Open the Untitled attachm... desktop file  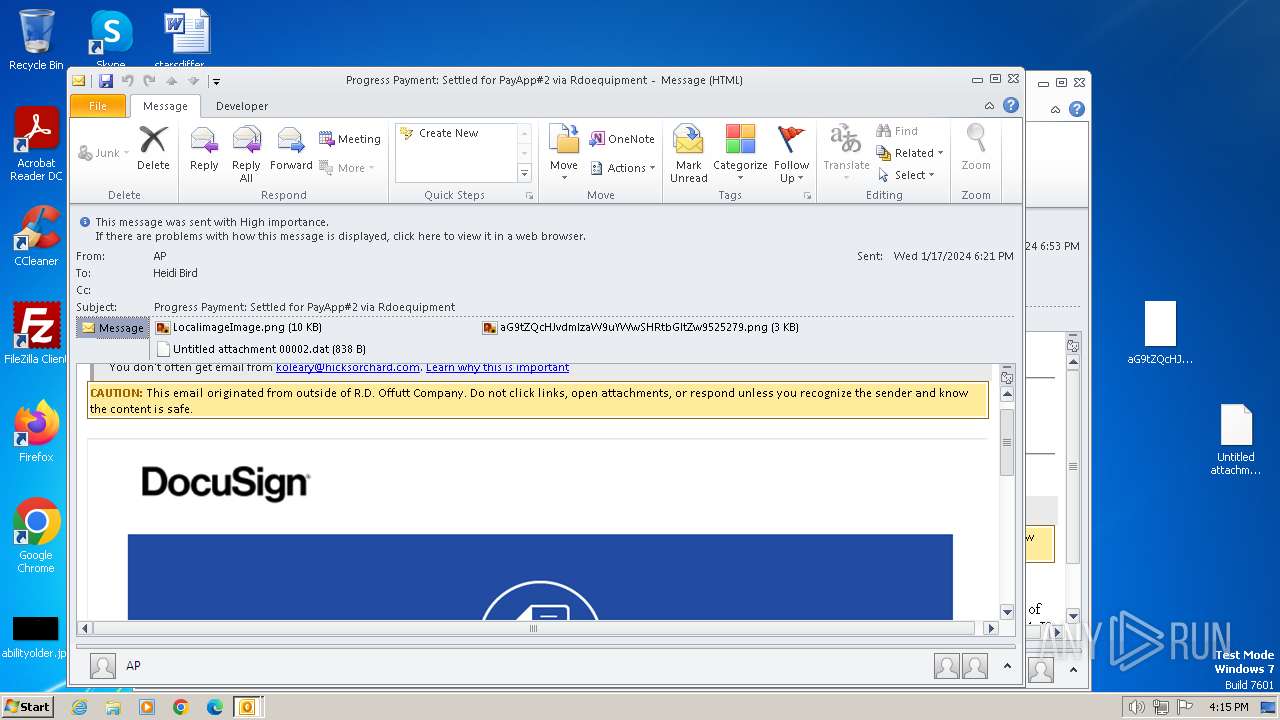[1236, 440]
